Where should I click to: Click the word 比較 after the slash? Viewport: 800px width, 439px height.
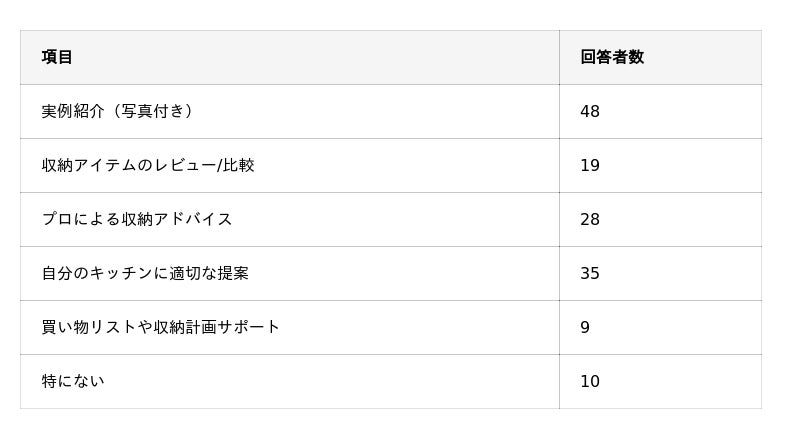point(239,165)
